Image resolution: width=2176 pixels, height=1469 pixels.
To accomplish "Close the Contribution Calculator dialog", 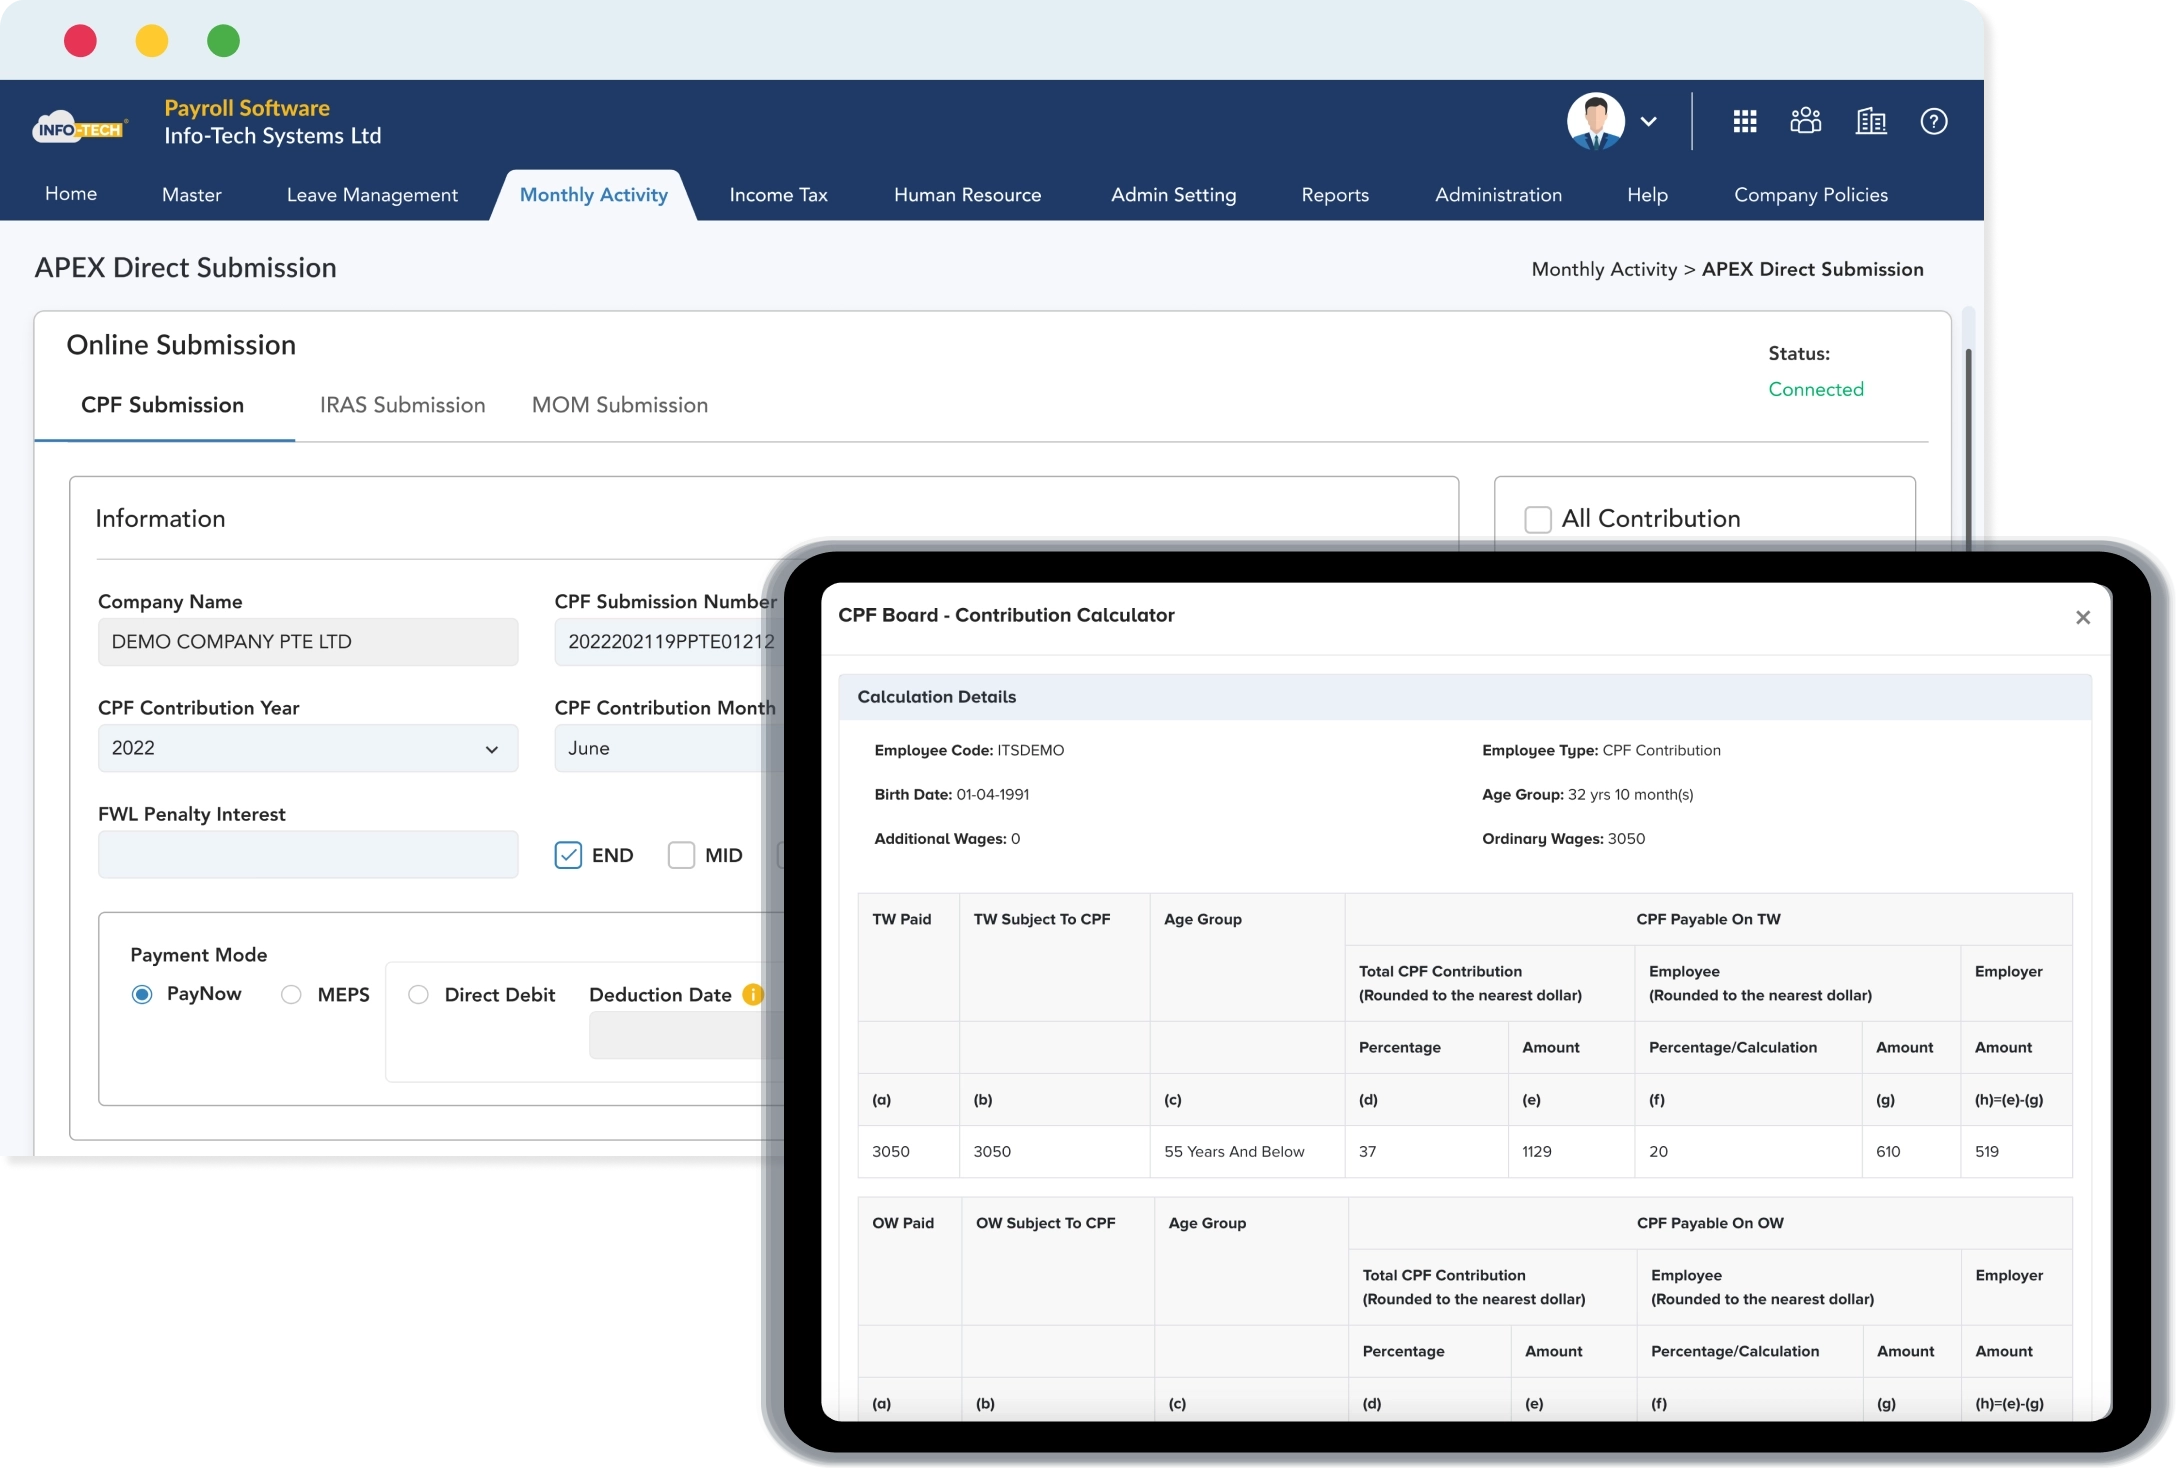I will coord(2082,617).
